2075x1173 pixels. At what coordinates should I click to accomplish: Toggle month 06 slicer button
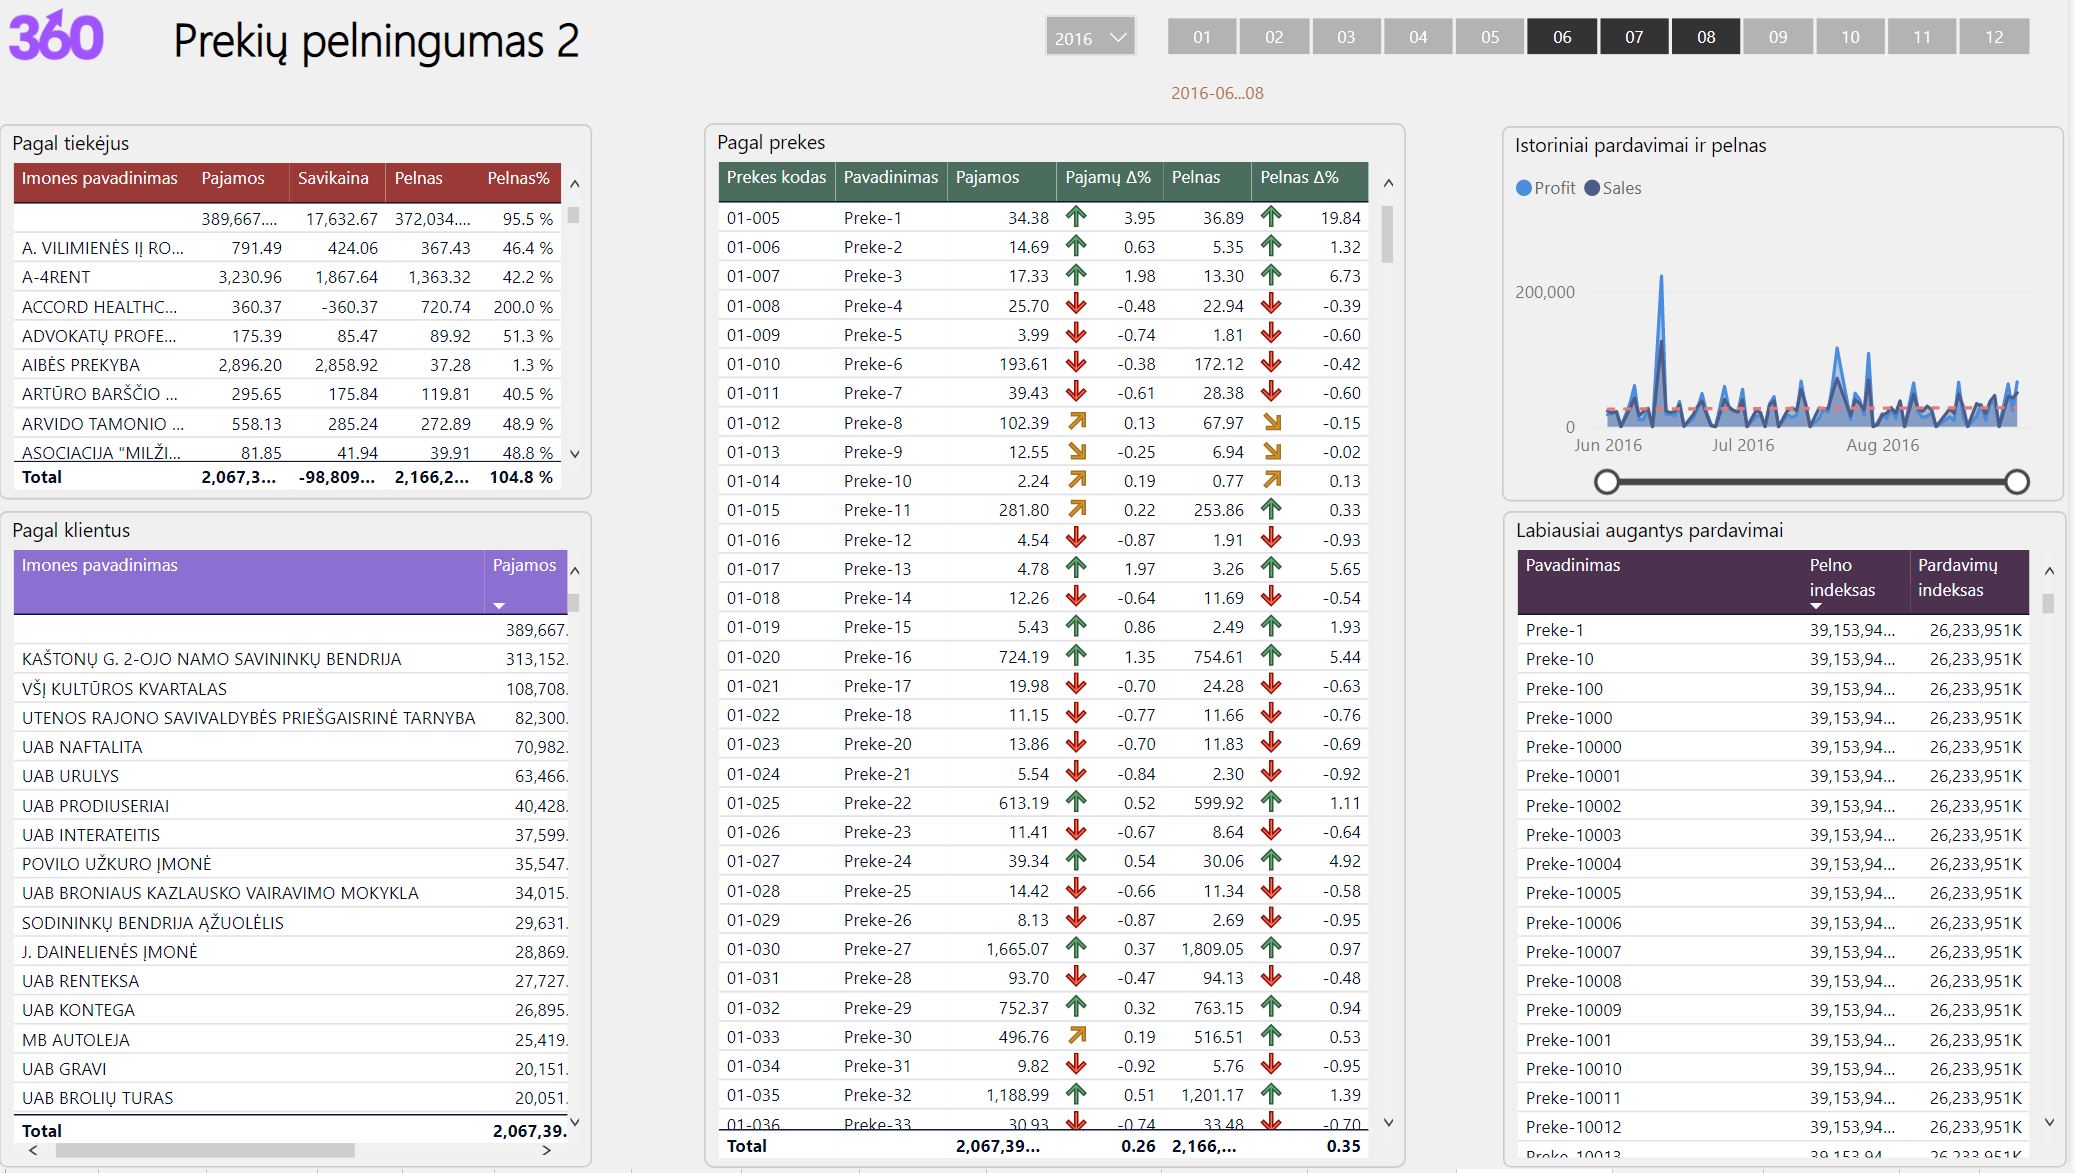point(1561,37)
